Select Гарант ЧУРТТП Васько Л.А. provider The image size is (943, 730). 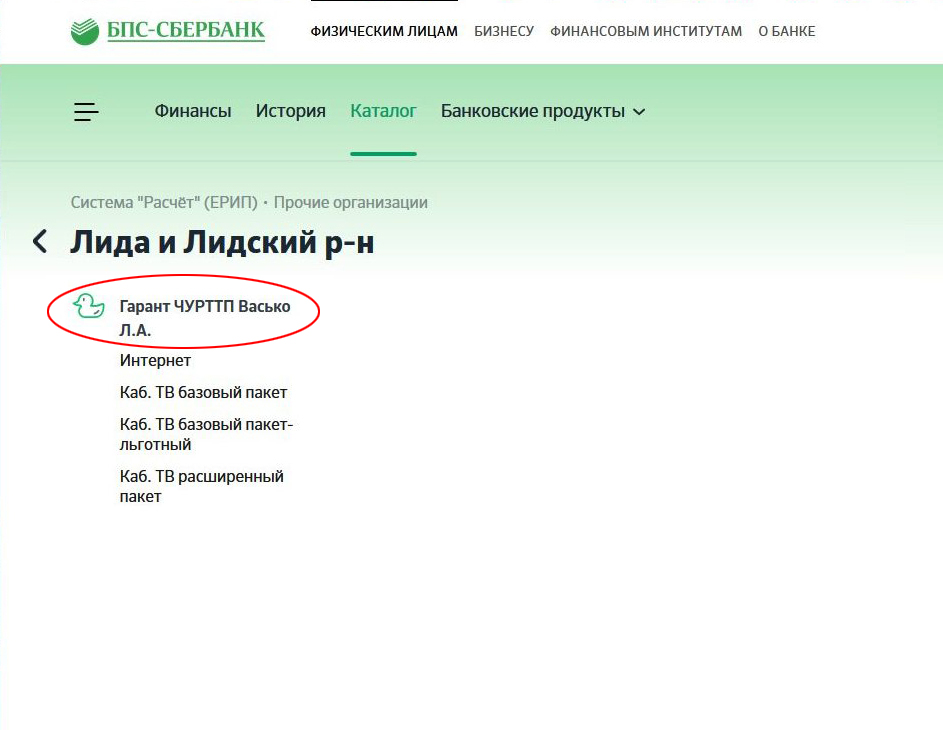click(205, 317)
